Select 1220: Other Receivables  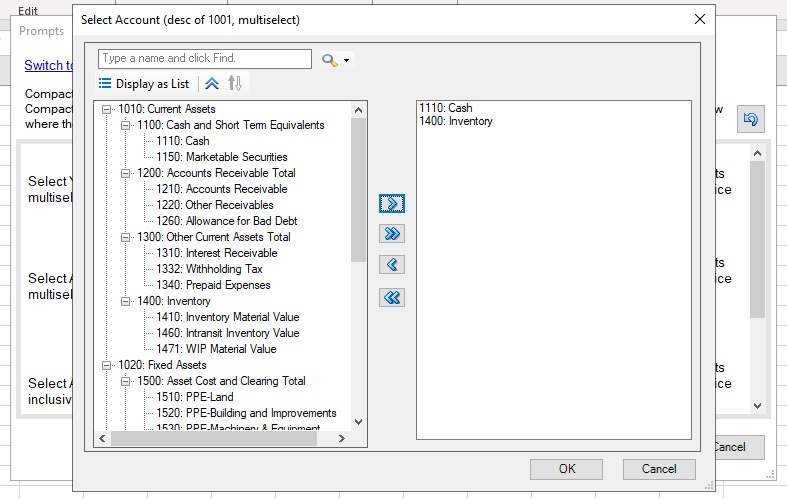coord(214,205)
